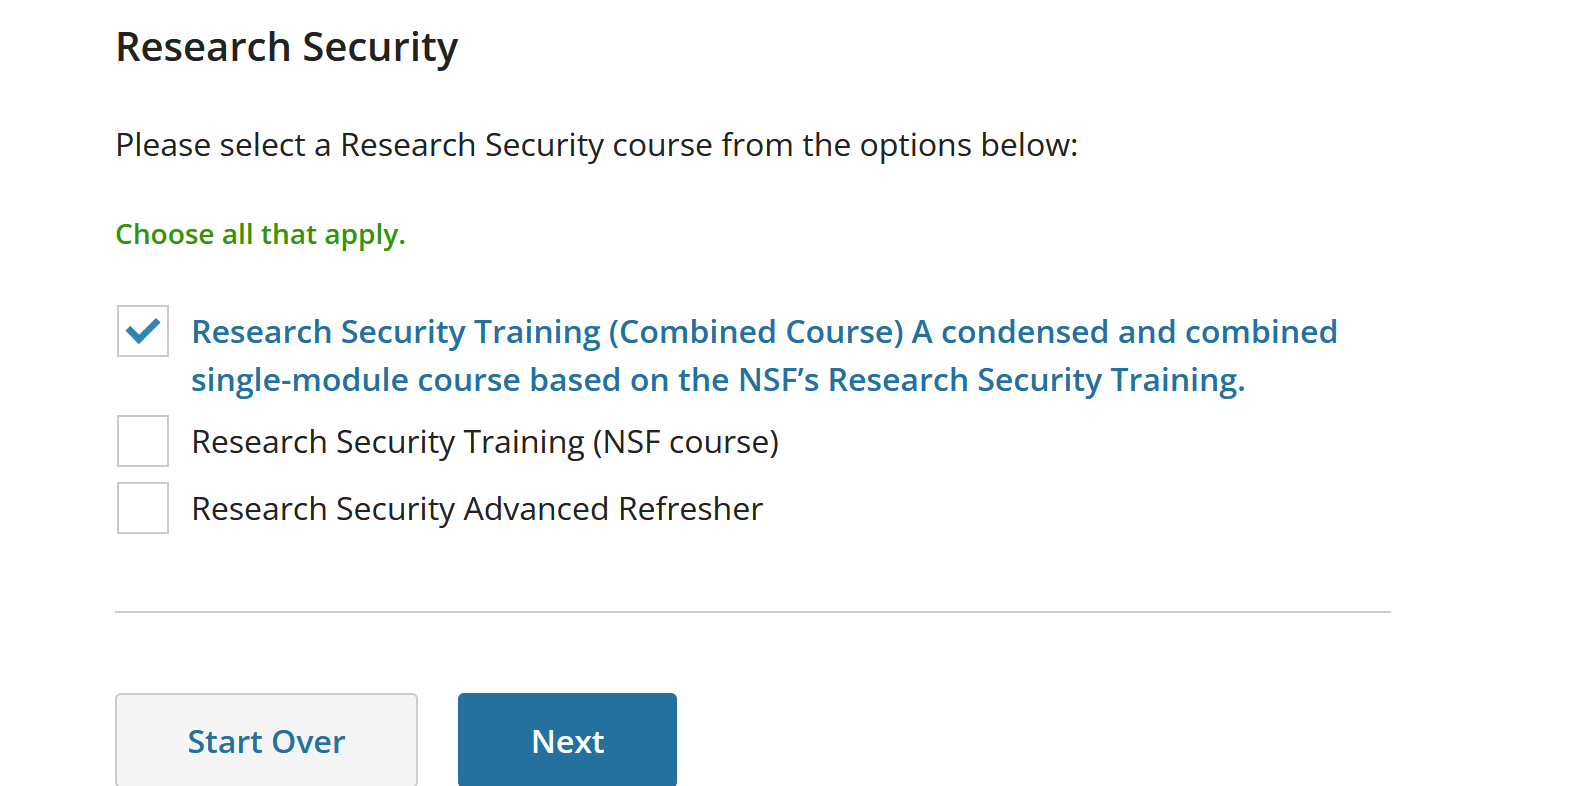Click the "Research Security Training (Combined Course)" label

point(547,332)
